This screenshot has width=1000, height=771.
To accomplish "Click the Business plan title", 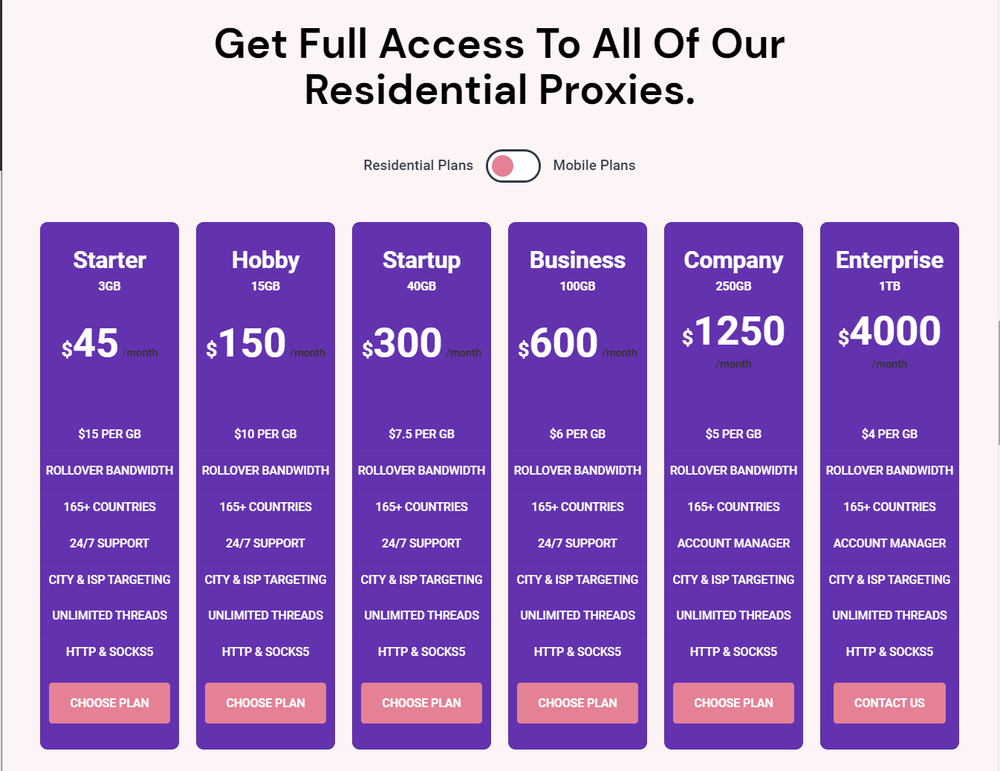I will coord(577,260).
